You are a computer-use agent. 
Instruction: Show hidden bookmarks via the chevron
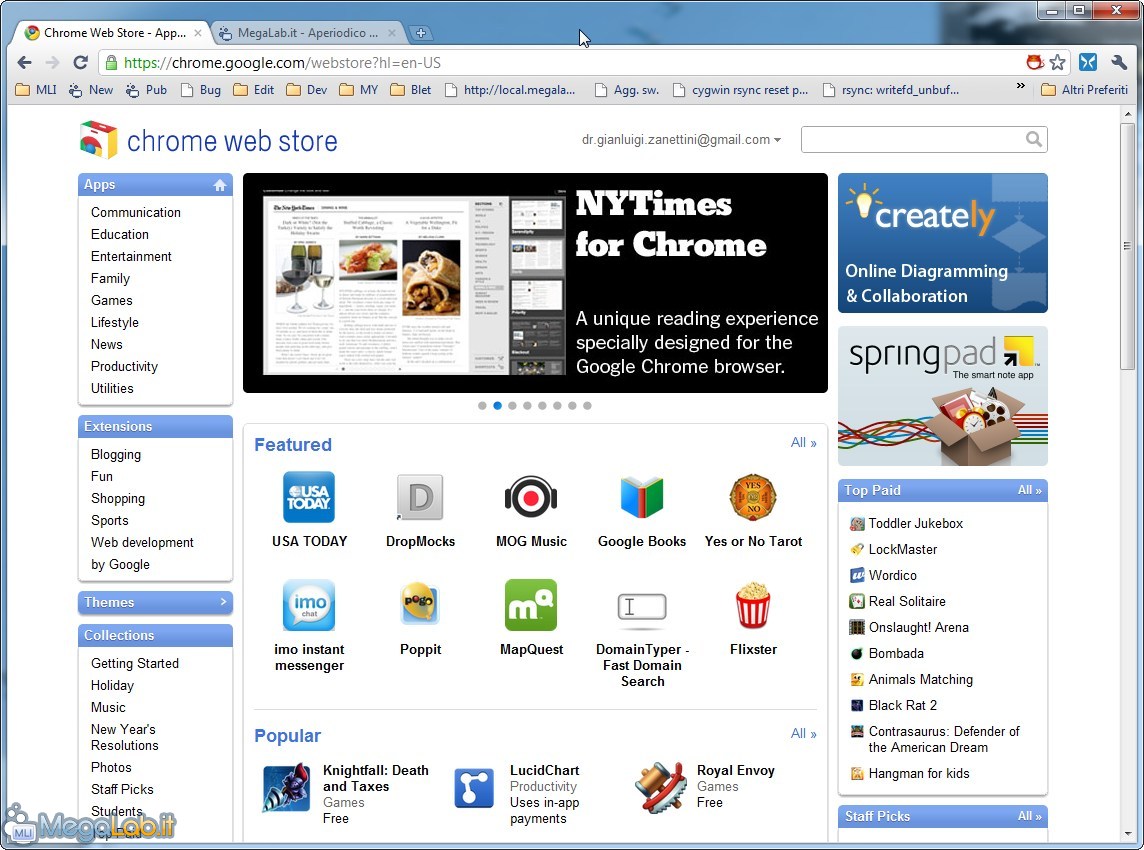(x=1021, y=86)
